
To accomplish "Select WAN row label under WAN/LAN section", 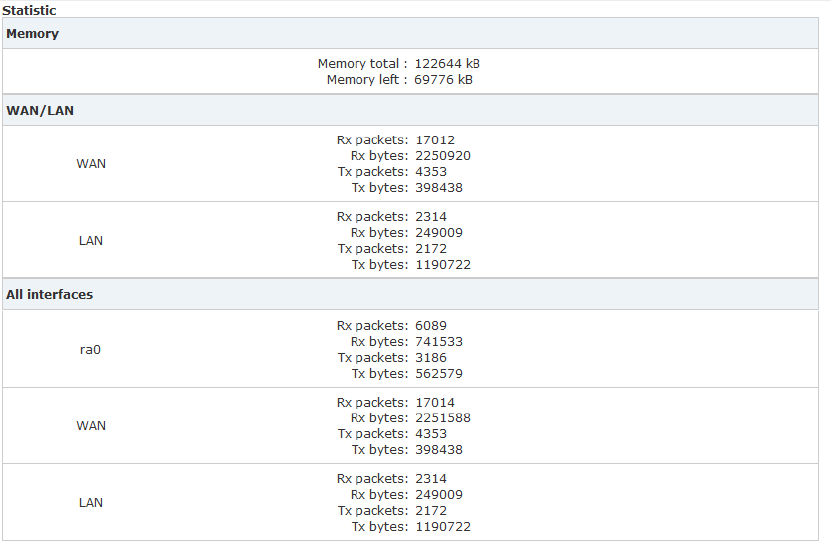I will tap(91, 164).
